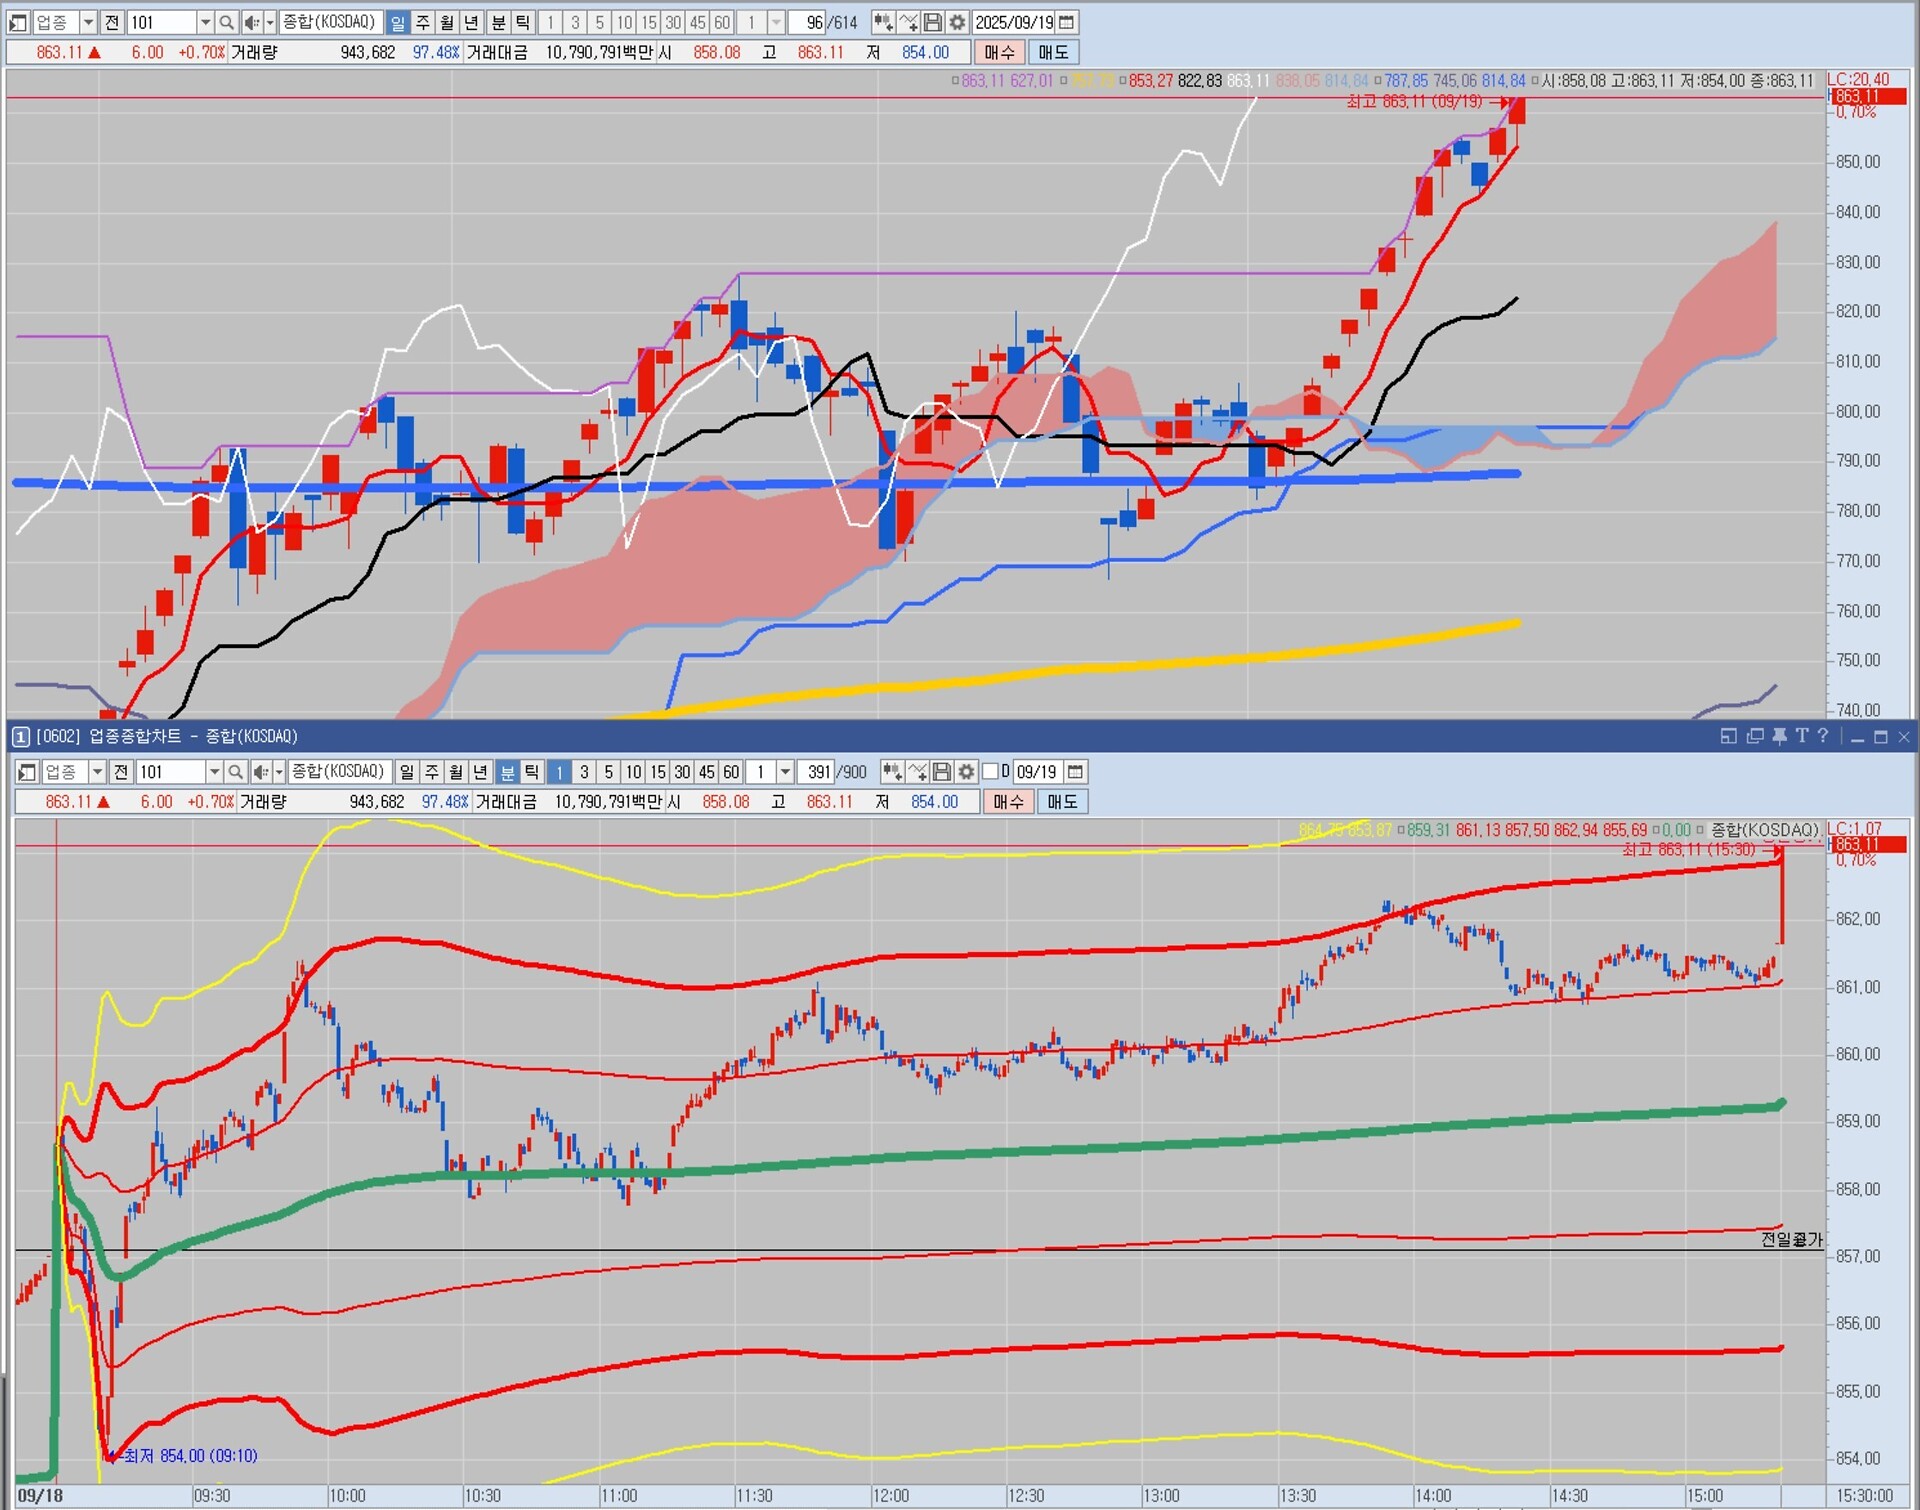Viewport: 1920px width, 1510px height.
Task: Click the speaker sound icon in the bottom chart toolbar
Action: pyautogui.click(x=259, y=772)
